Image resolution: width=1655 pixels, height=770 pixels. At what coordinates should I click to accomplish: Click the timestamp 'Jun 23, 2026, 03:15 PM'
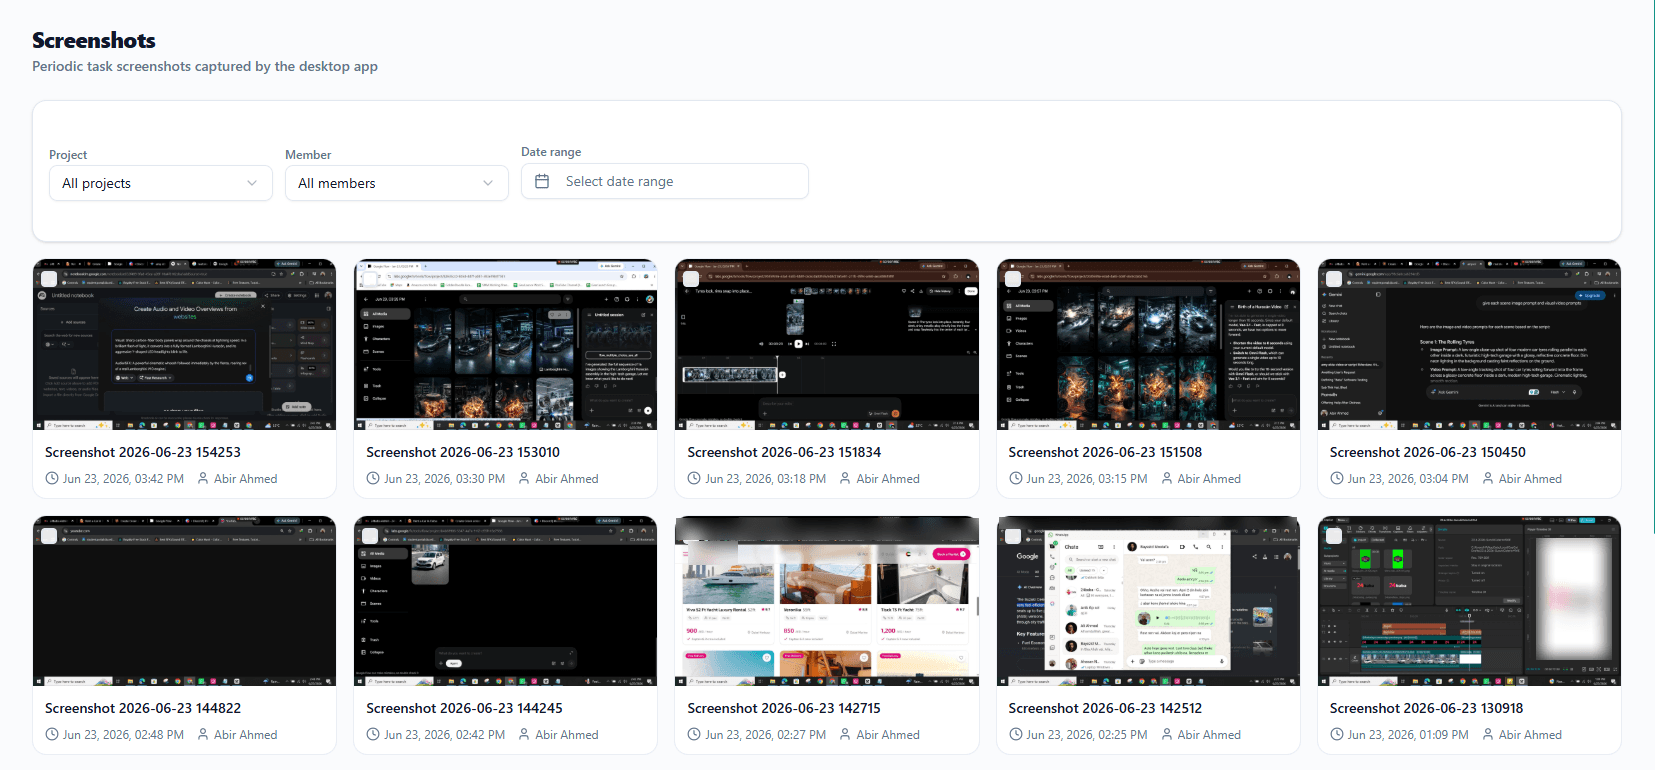coord(1087,479)
